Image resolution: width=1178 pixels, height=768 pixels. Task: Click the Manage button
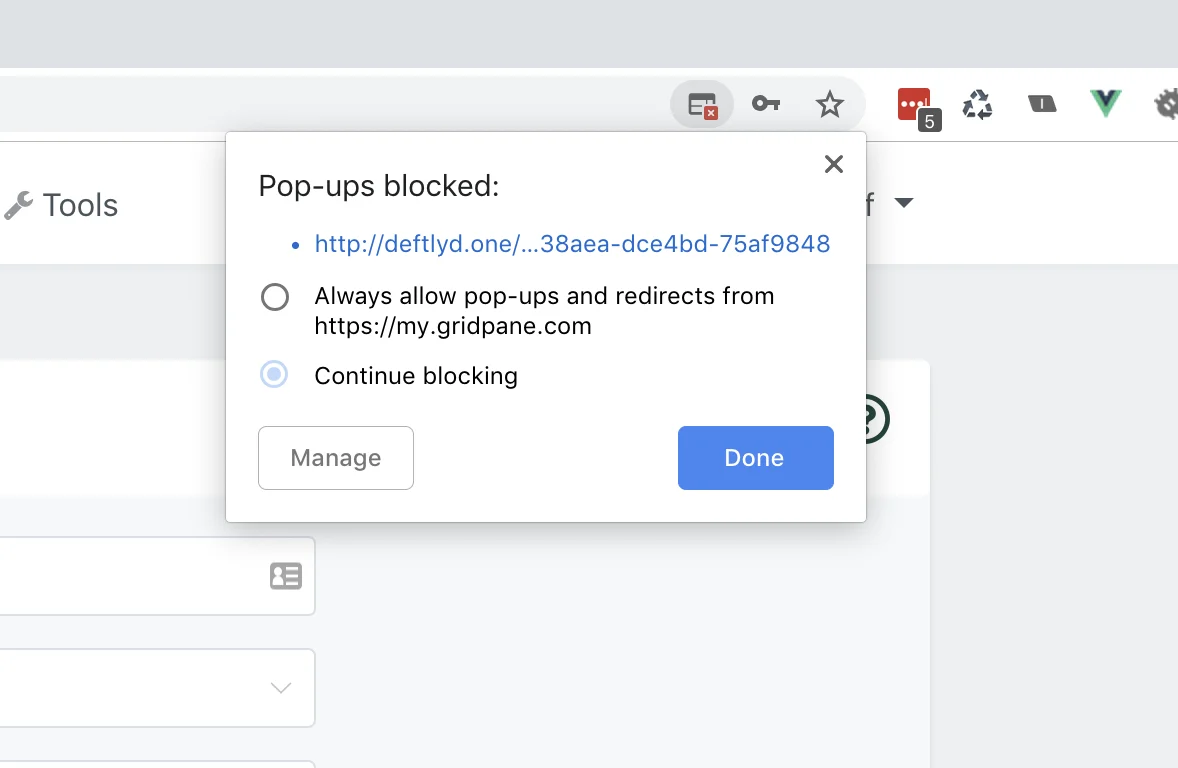336,458
